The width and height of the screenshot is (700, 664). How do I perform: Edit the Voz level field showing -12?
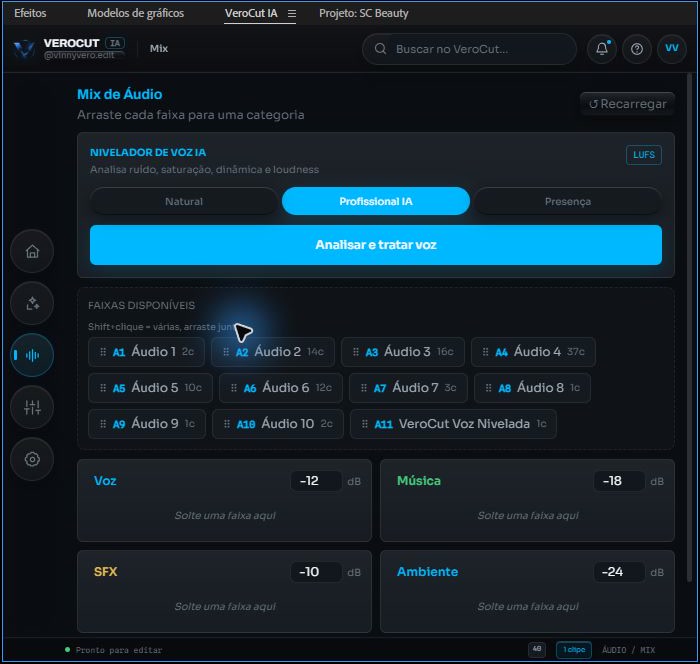point(316,481)
